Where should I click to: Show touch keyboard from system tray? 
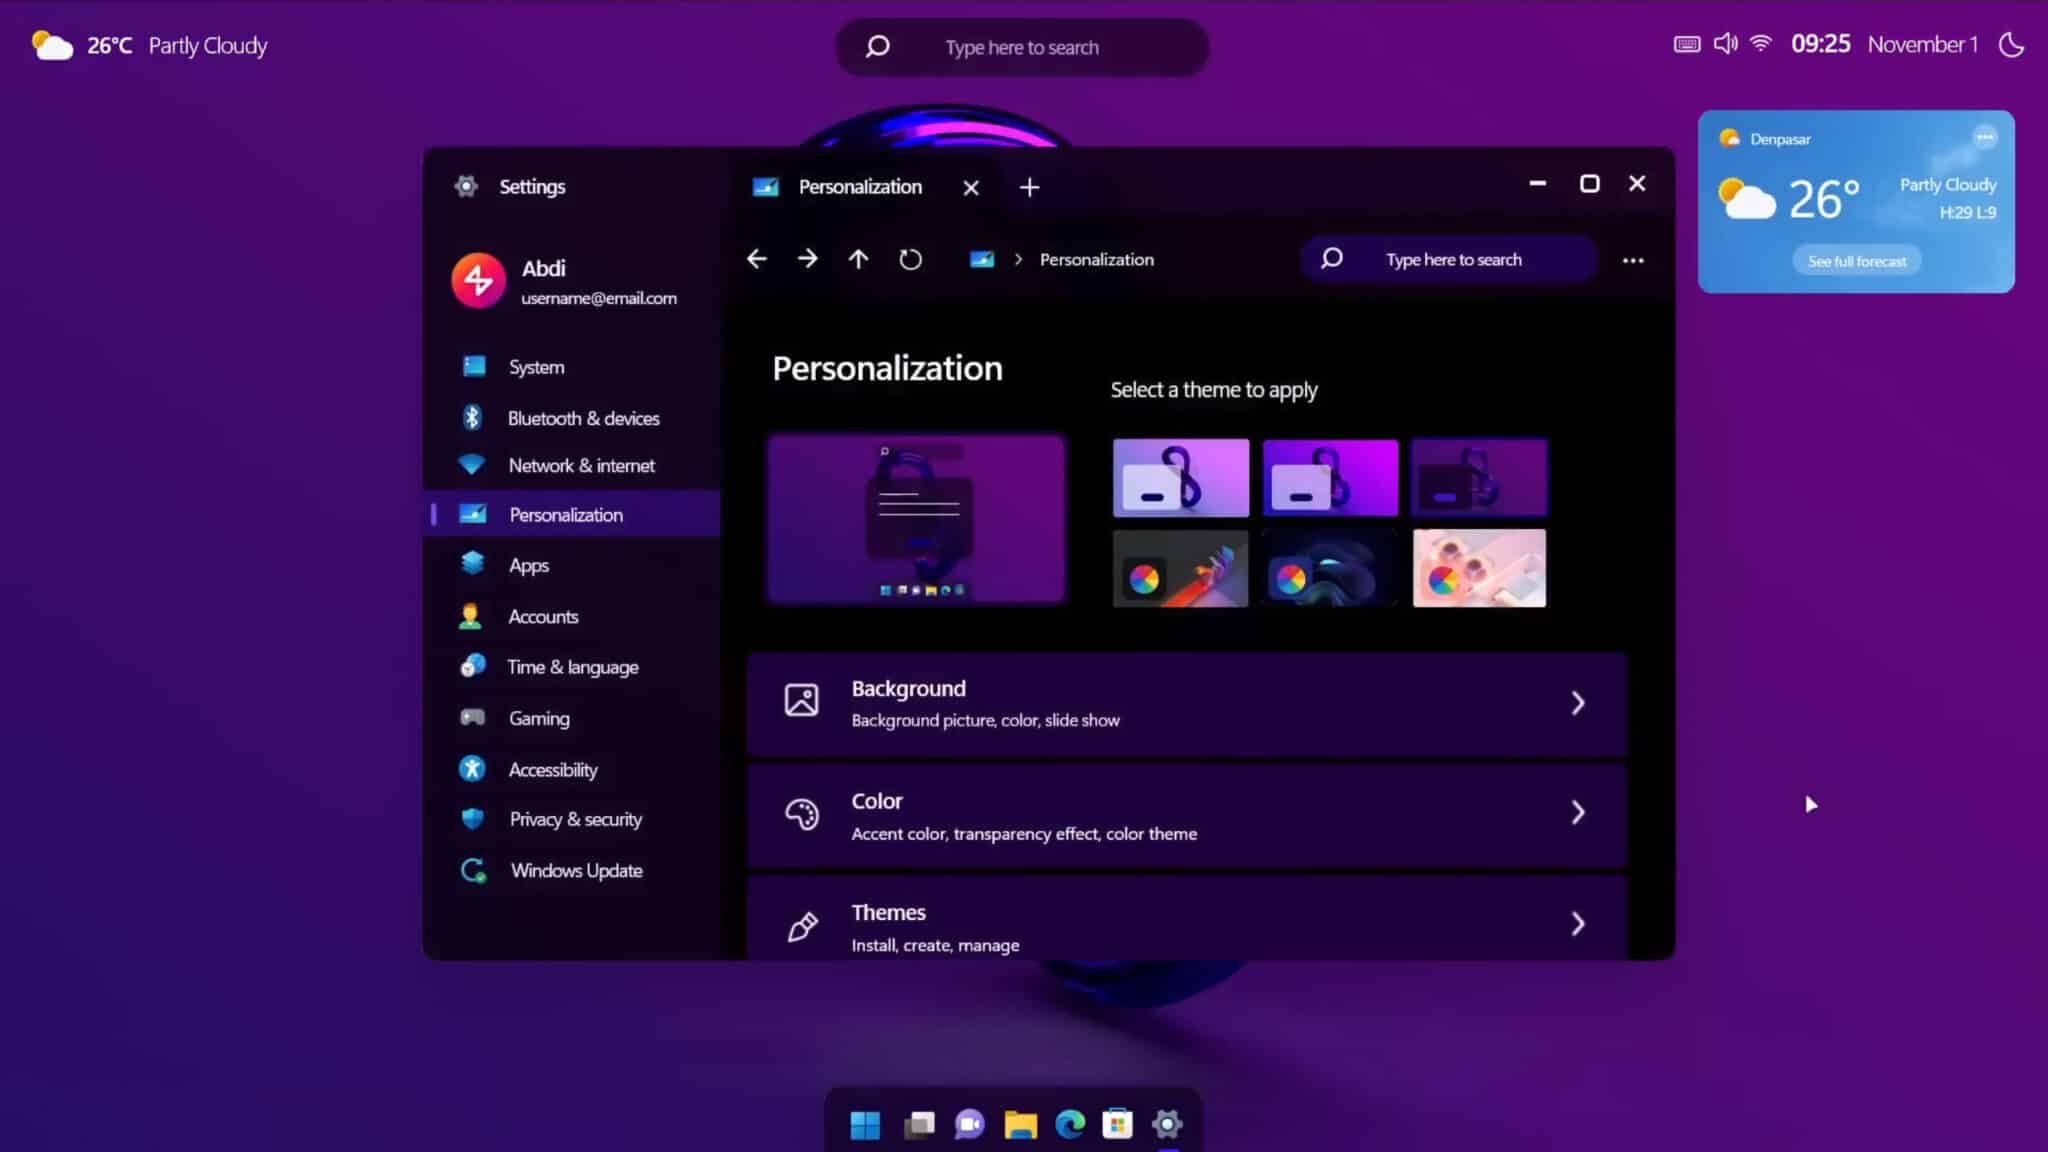pyautogui.click(x=1687, y=43)
